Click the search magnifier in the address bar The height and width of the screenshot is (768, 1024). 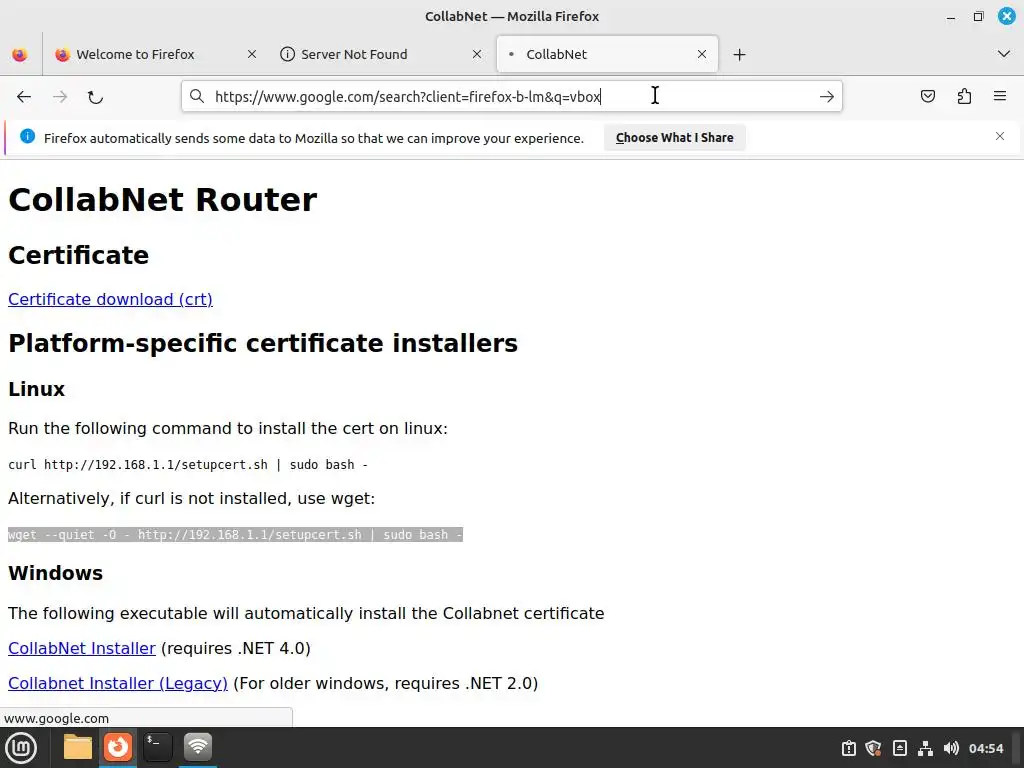point(197,97)
